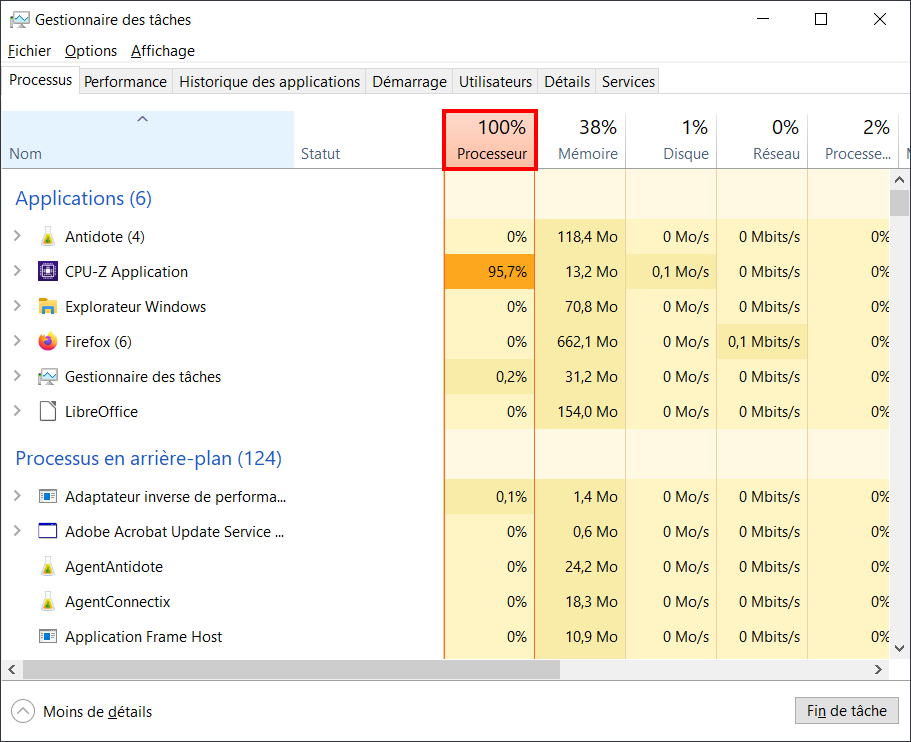Click the 154,0 Mo memory value
This screenshot has height=742, width=911.
[587, 411]
